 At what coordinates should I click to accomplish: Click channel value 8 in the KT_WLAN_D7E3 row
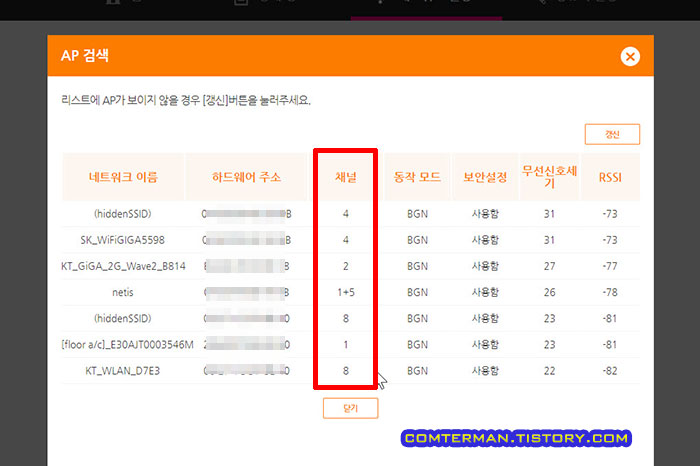[x=346, y=371]
